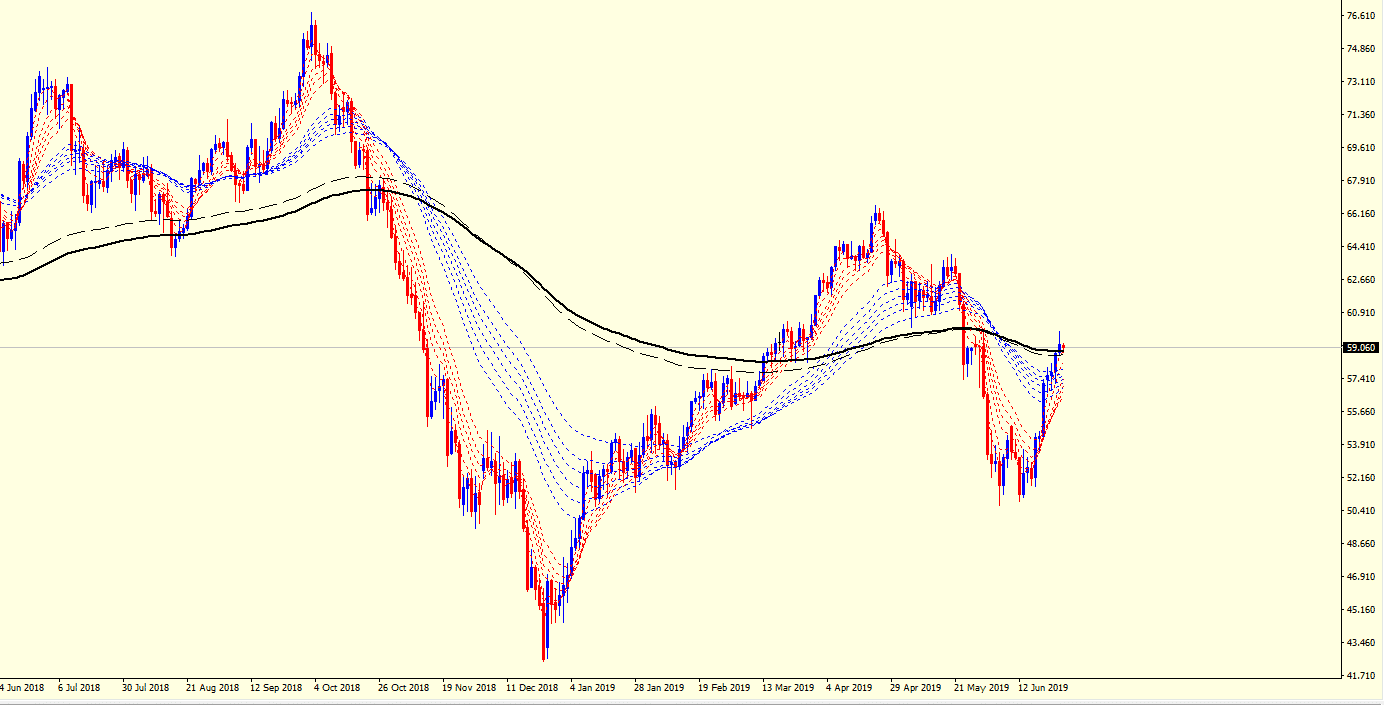The width and height of the screenshot is (1384, 705).
Task: Click the 21 May 2019 date label
Action: click(x=981, y=688)
